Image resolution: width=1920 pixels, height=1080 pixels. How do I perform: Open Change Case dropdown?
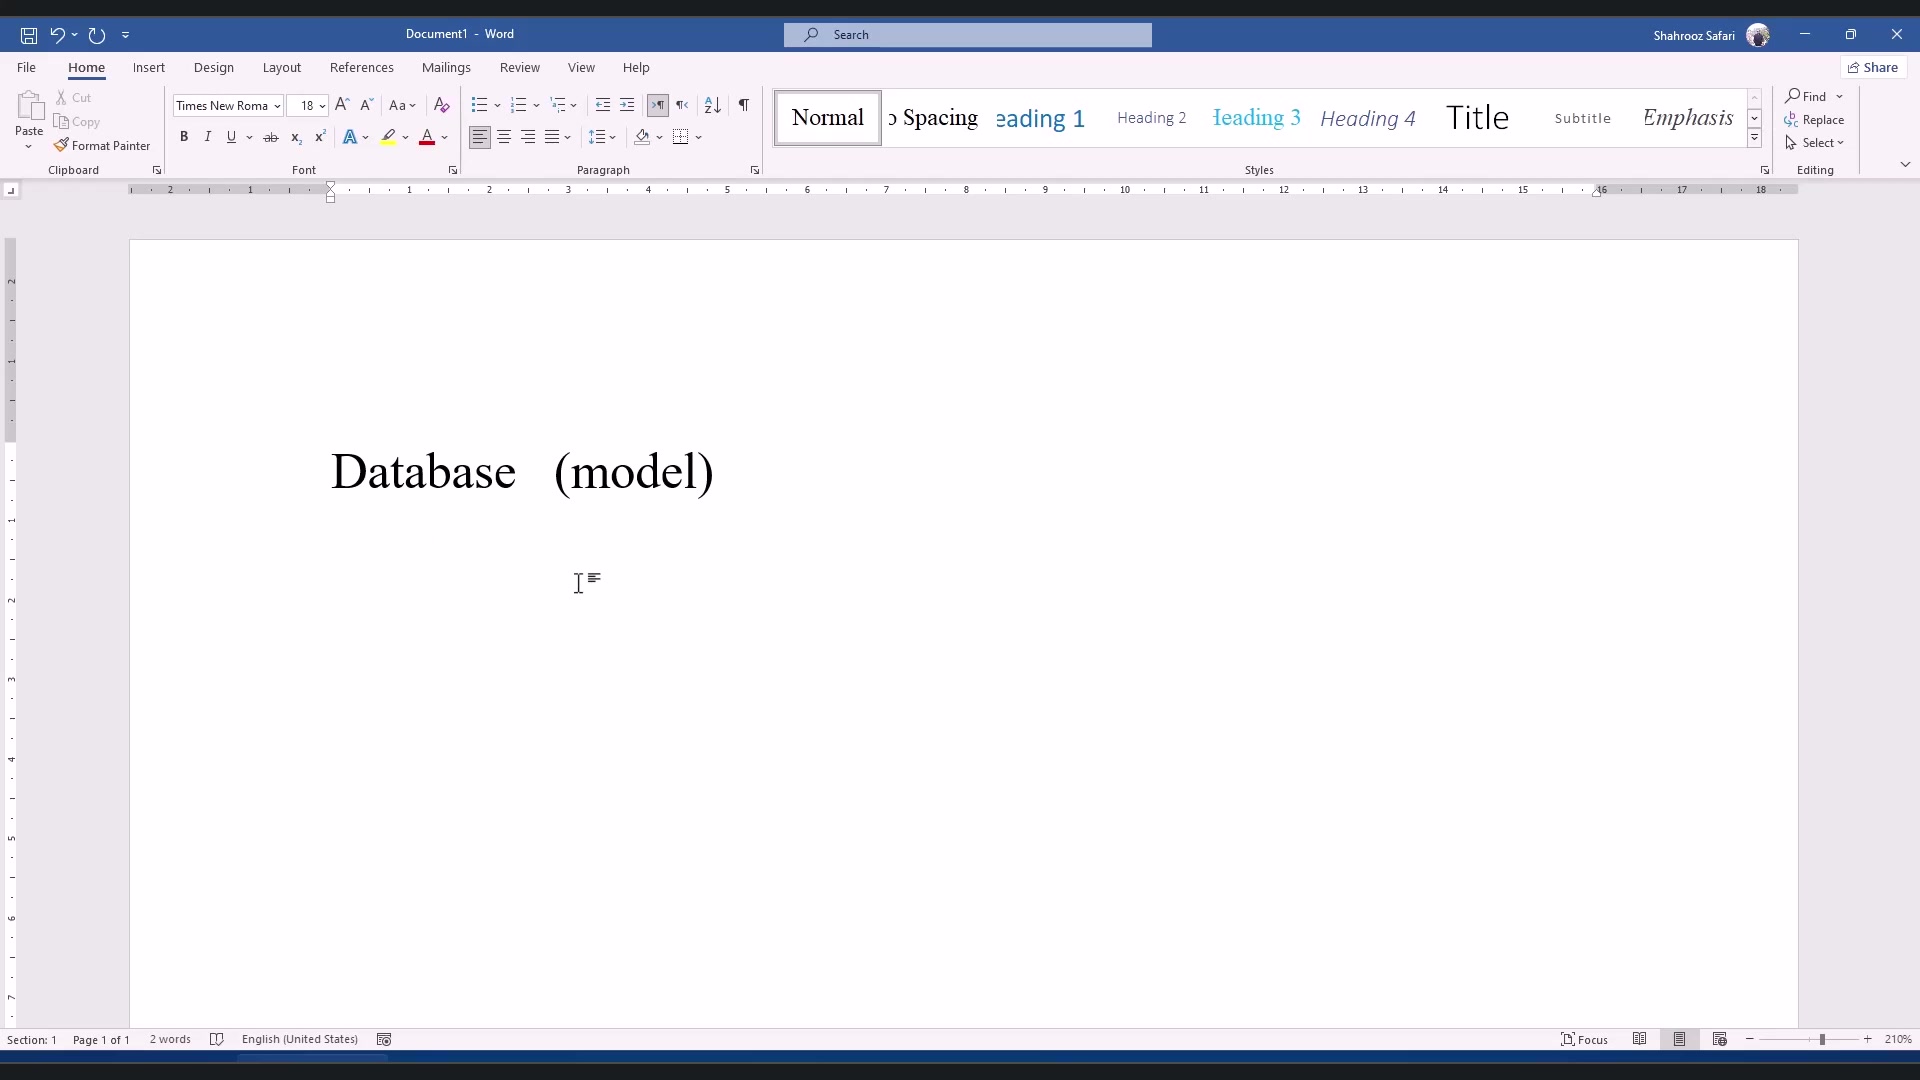(402, 105)
